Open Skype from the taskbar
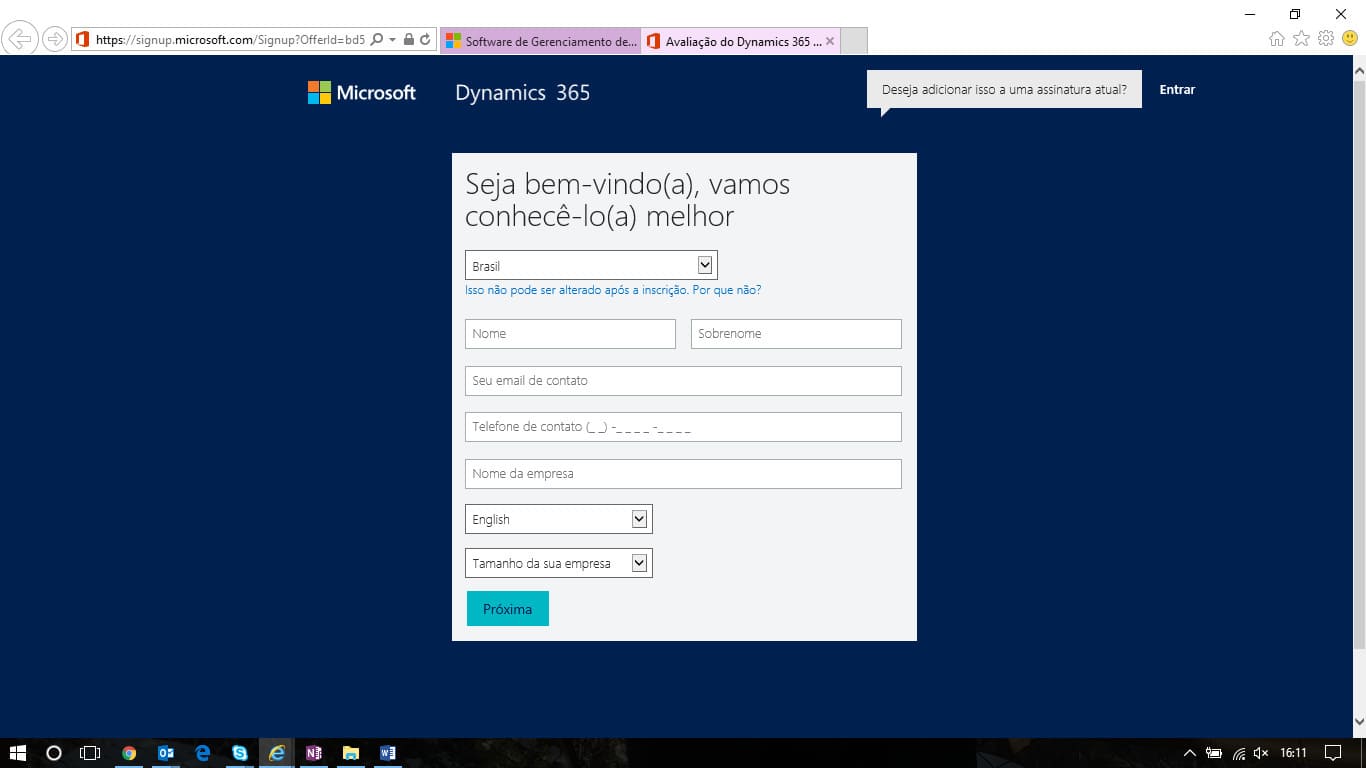The image size is (1366, 768). [x=240, y=753]
